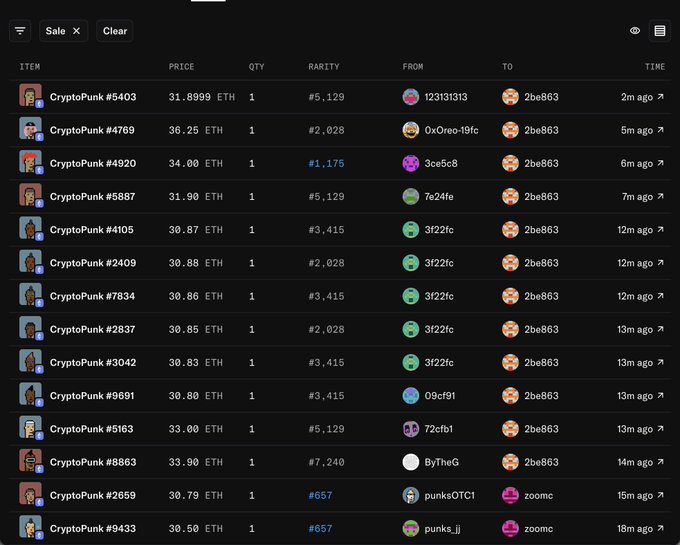The height and width of the screenshot is (545, 680).
Task: Click the 123131313 seller avatar
Action: click(411, 97)
